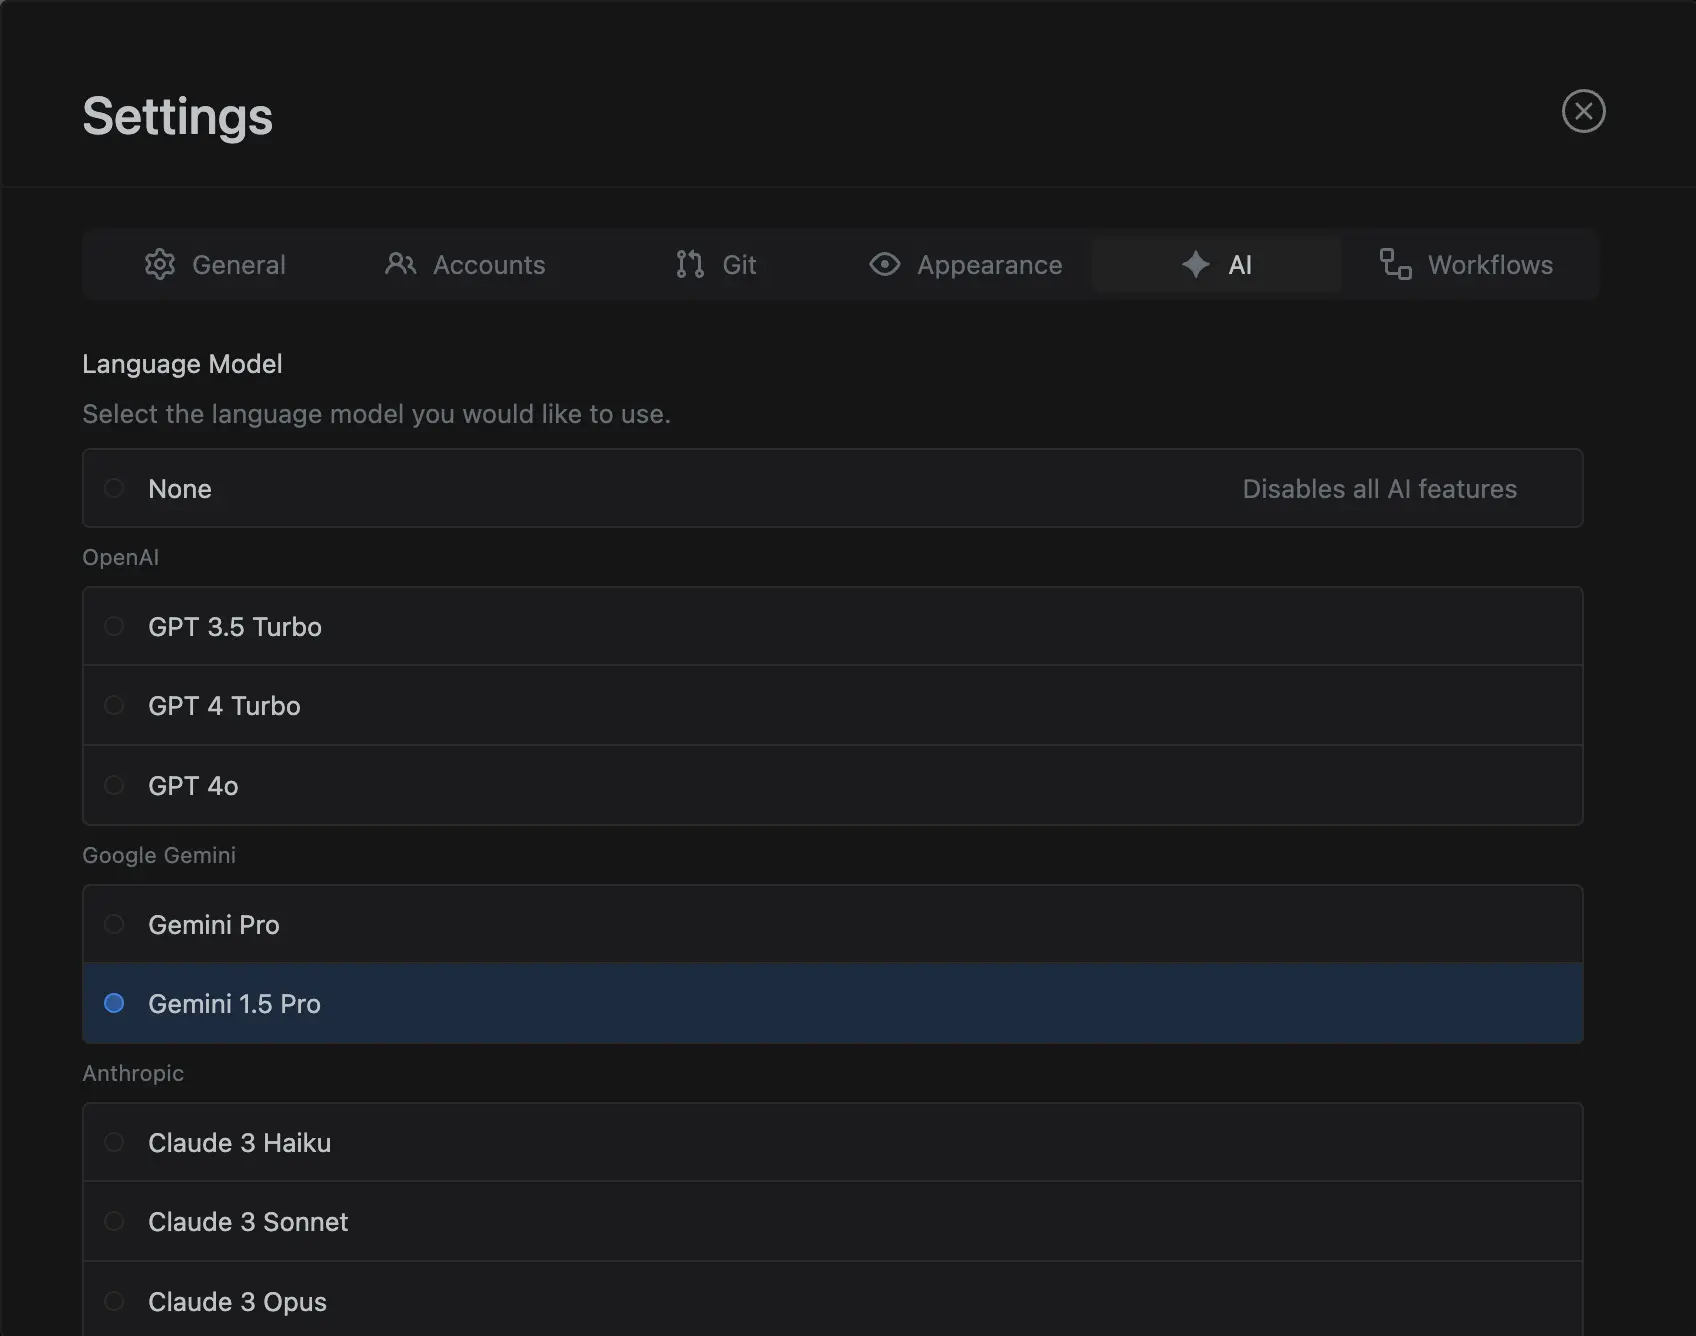The height and width of the screenshot is (1336, 1696).
Task: Click the 'Google Gemini' group label
Action: (x=159, y=855)
